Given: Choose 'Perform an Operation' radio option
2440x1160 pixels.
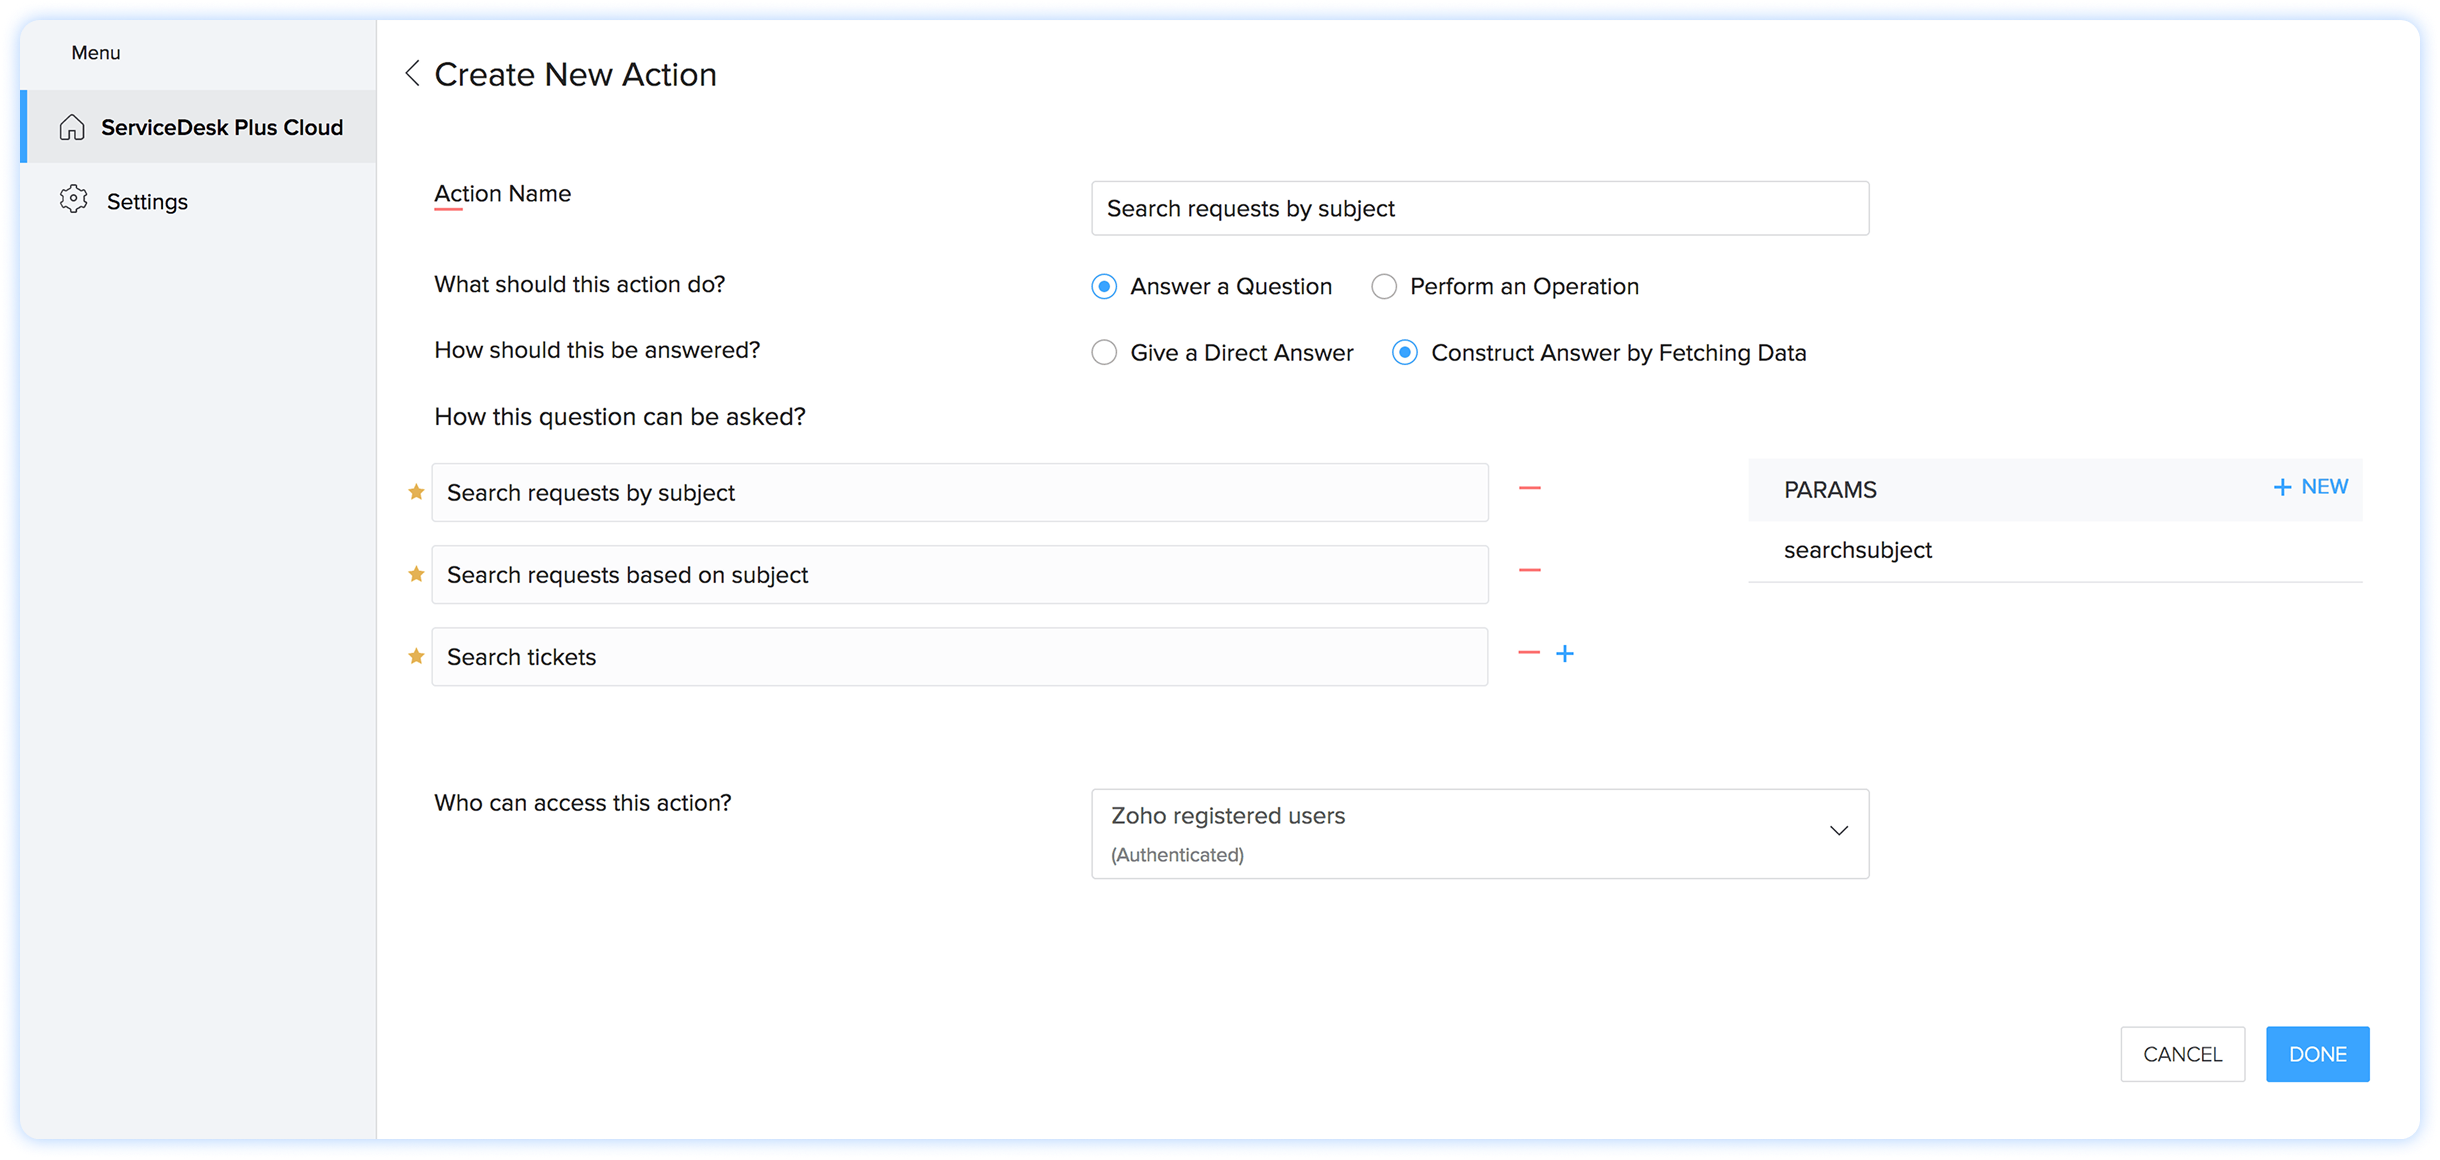Looking at the screenshot, I should [x=1384, y=287].
